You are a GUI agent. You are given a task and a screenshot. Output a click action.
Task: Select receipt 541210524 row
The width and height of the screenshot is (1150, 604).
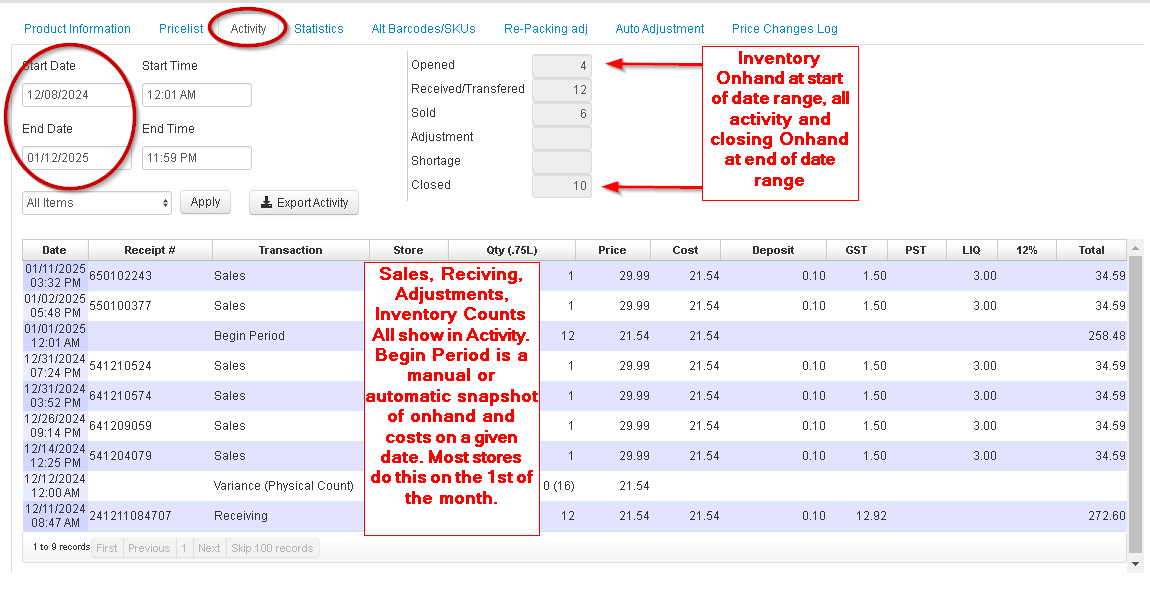coord(574,366)
